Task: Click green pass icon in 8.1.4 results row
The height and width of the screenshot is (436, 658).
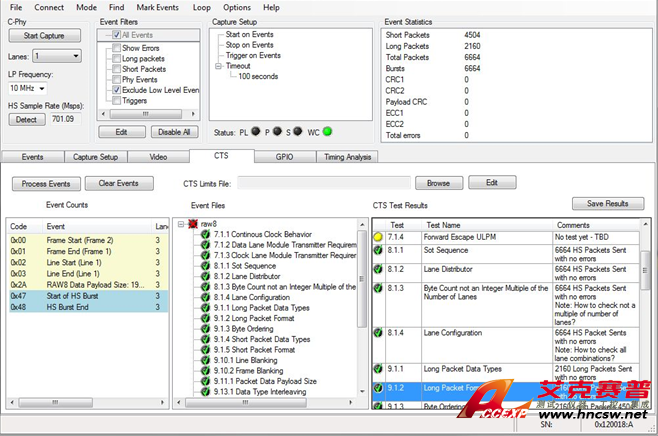Action: [x=379, y=331]
